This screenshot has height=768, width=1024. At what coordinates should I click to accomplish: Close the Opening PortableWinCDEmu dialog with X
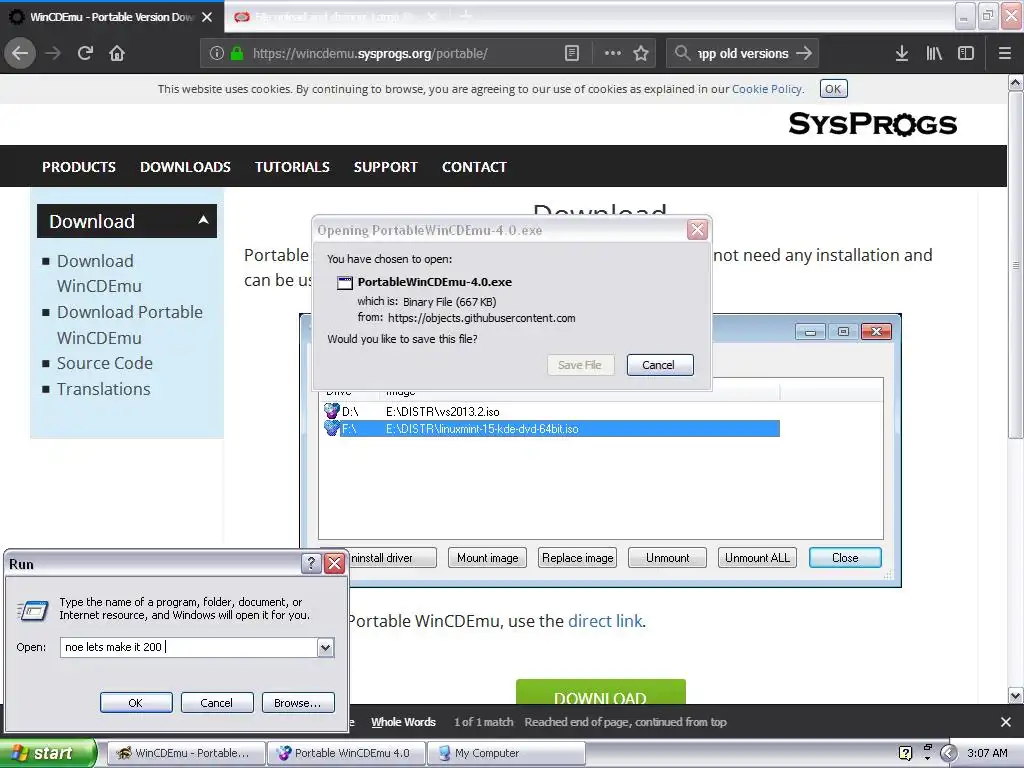(697, 230)
